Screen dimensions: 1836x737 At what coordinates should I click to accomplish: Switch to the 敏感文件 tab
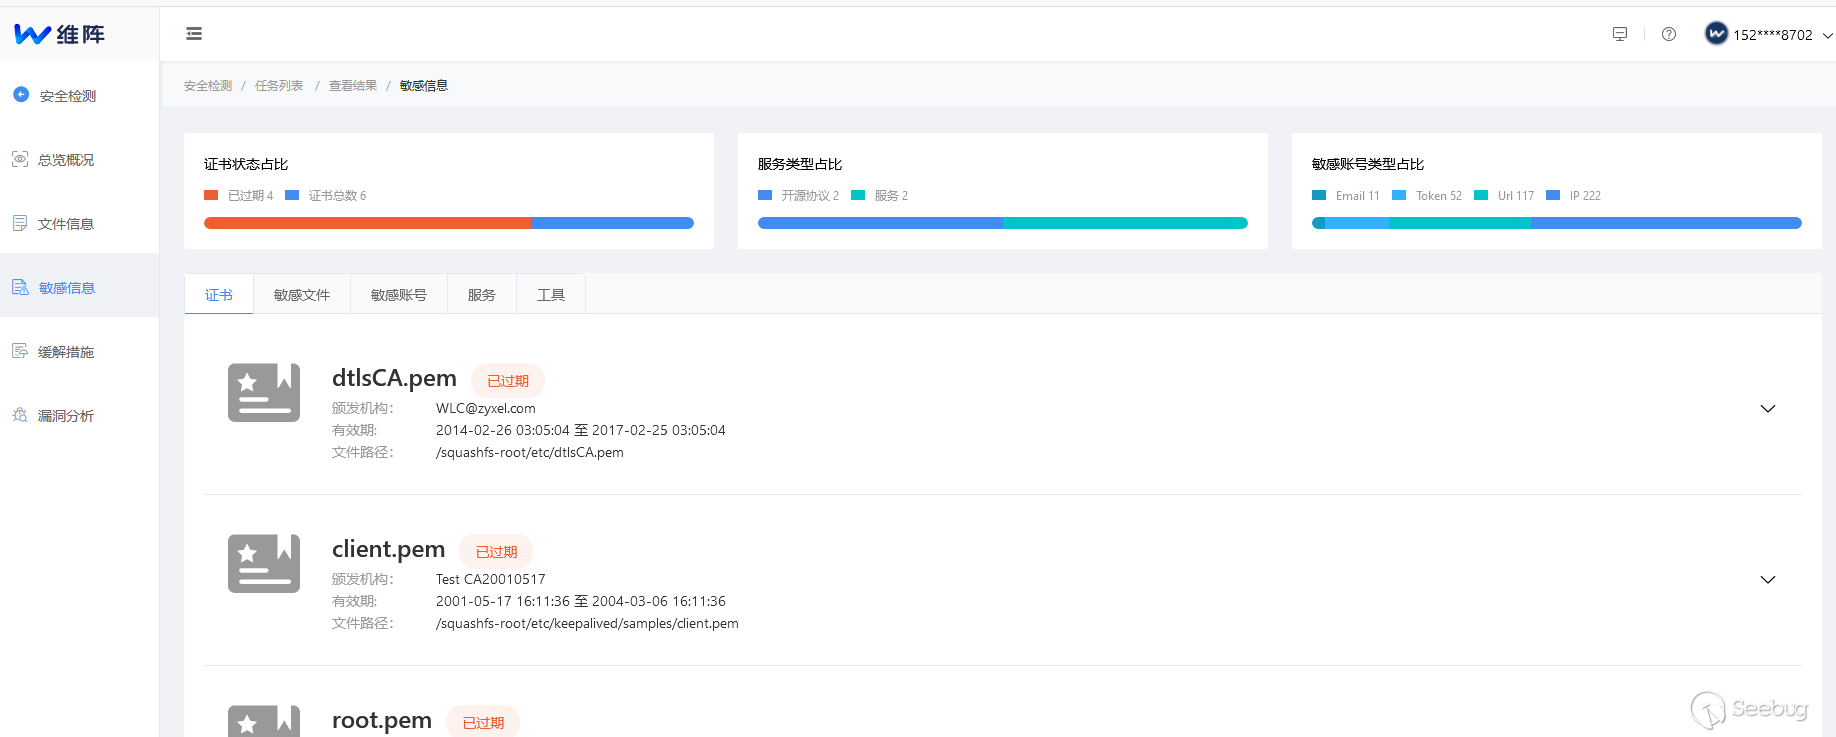(302, 295)
